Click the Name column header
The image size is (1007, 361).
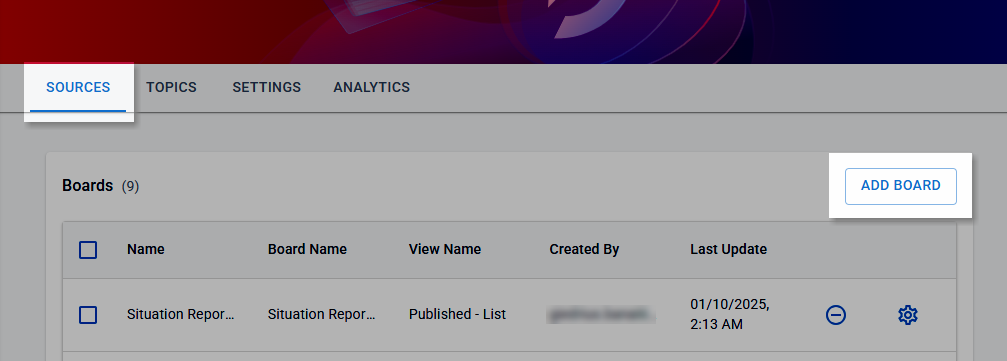(146, 249)
